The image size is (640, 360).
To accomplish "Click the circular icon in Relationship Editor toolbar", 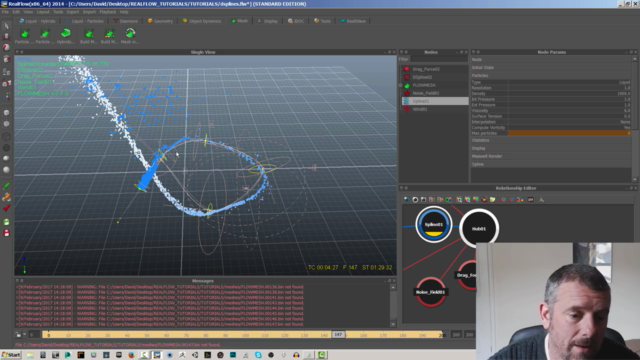I will coord(415,200).
